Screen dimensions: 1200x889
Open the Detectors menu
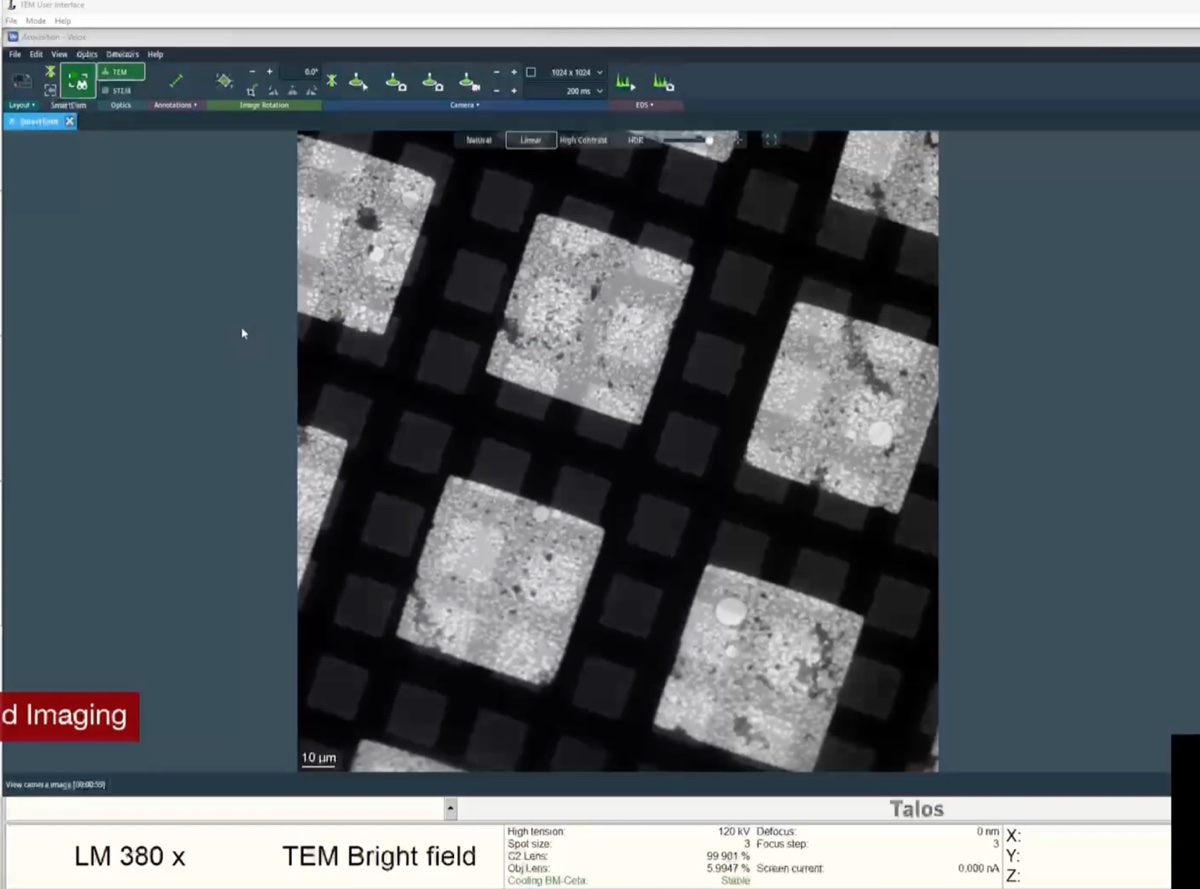[122, 54]
